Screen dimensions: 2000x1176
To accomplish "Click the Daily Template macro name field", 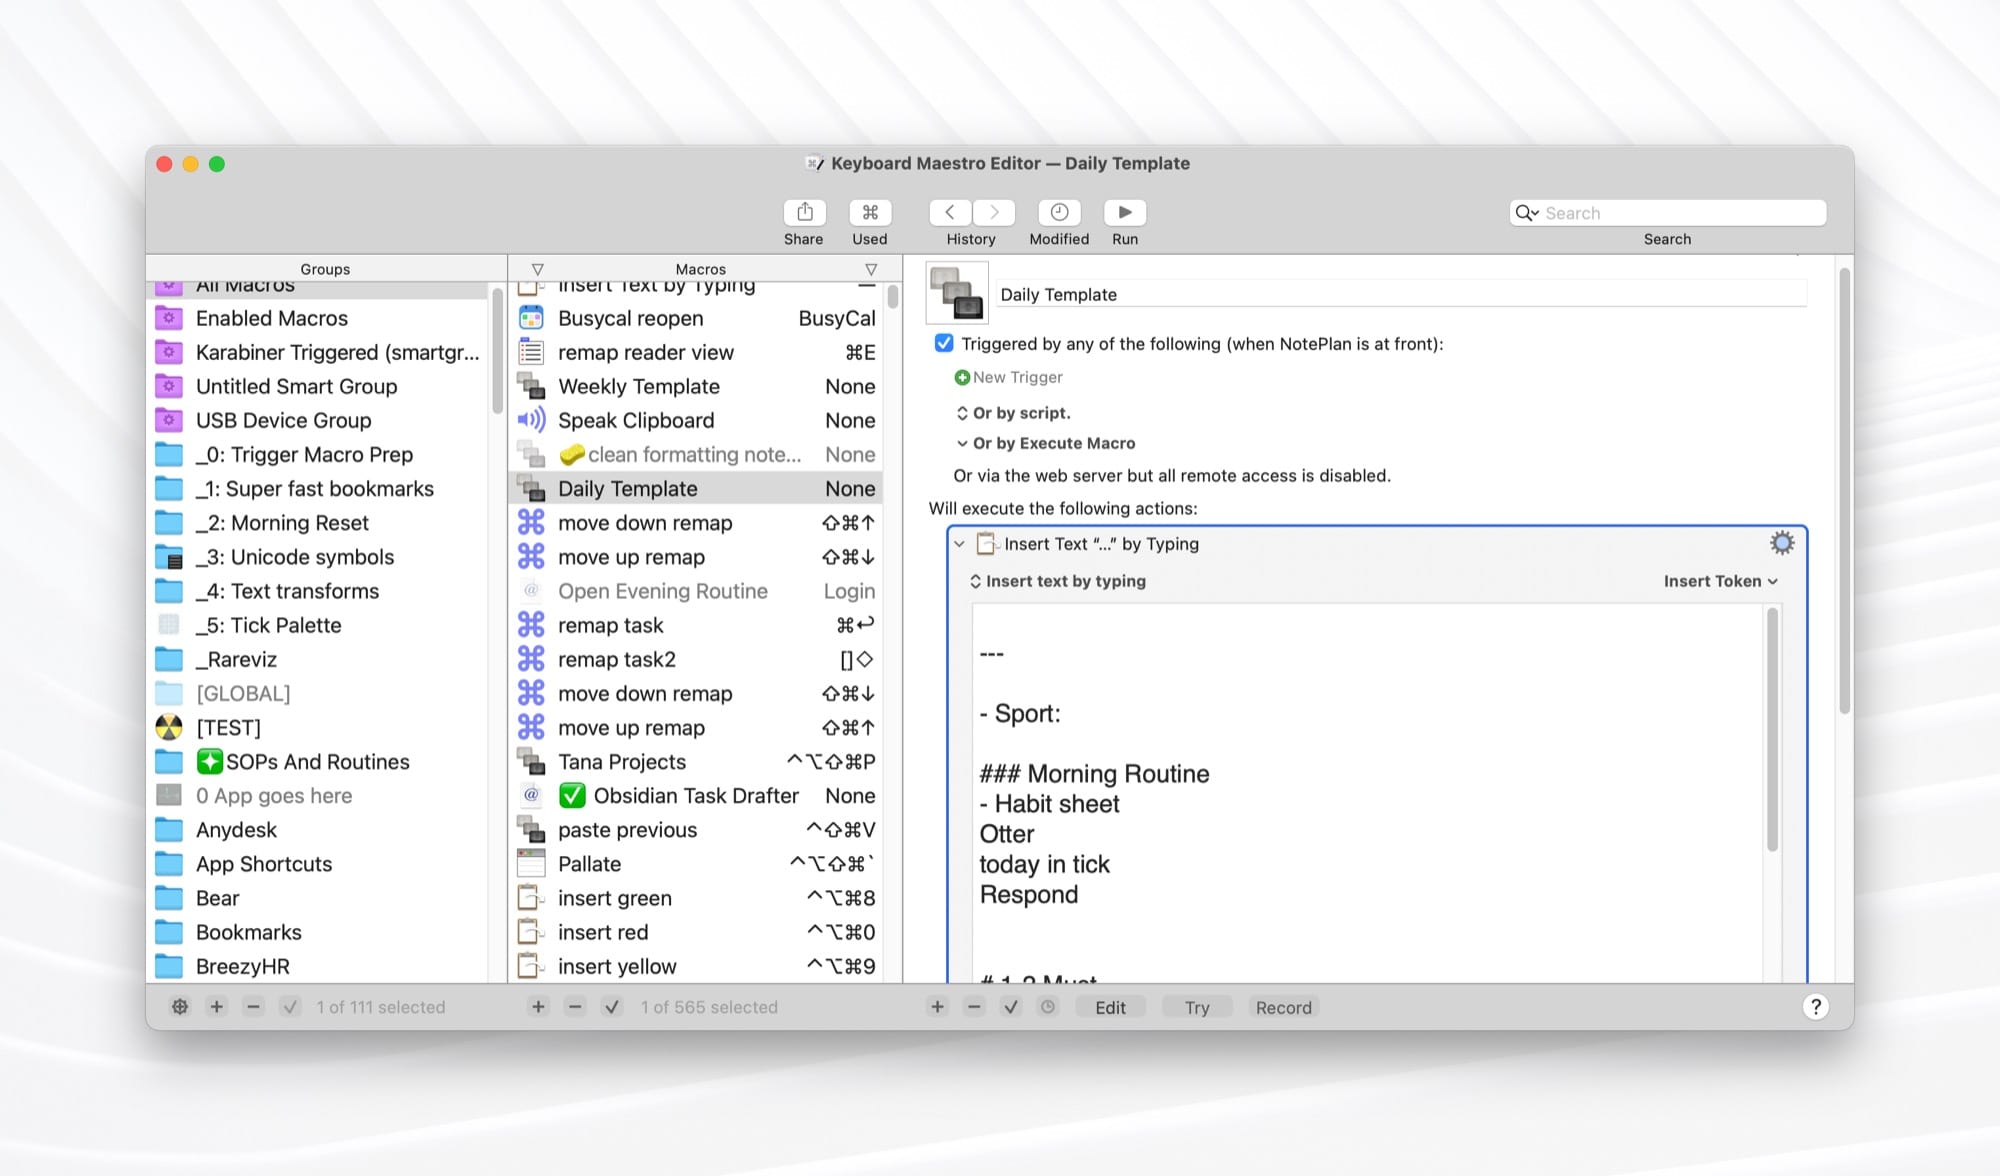I will click(x=1402, y=294).
